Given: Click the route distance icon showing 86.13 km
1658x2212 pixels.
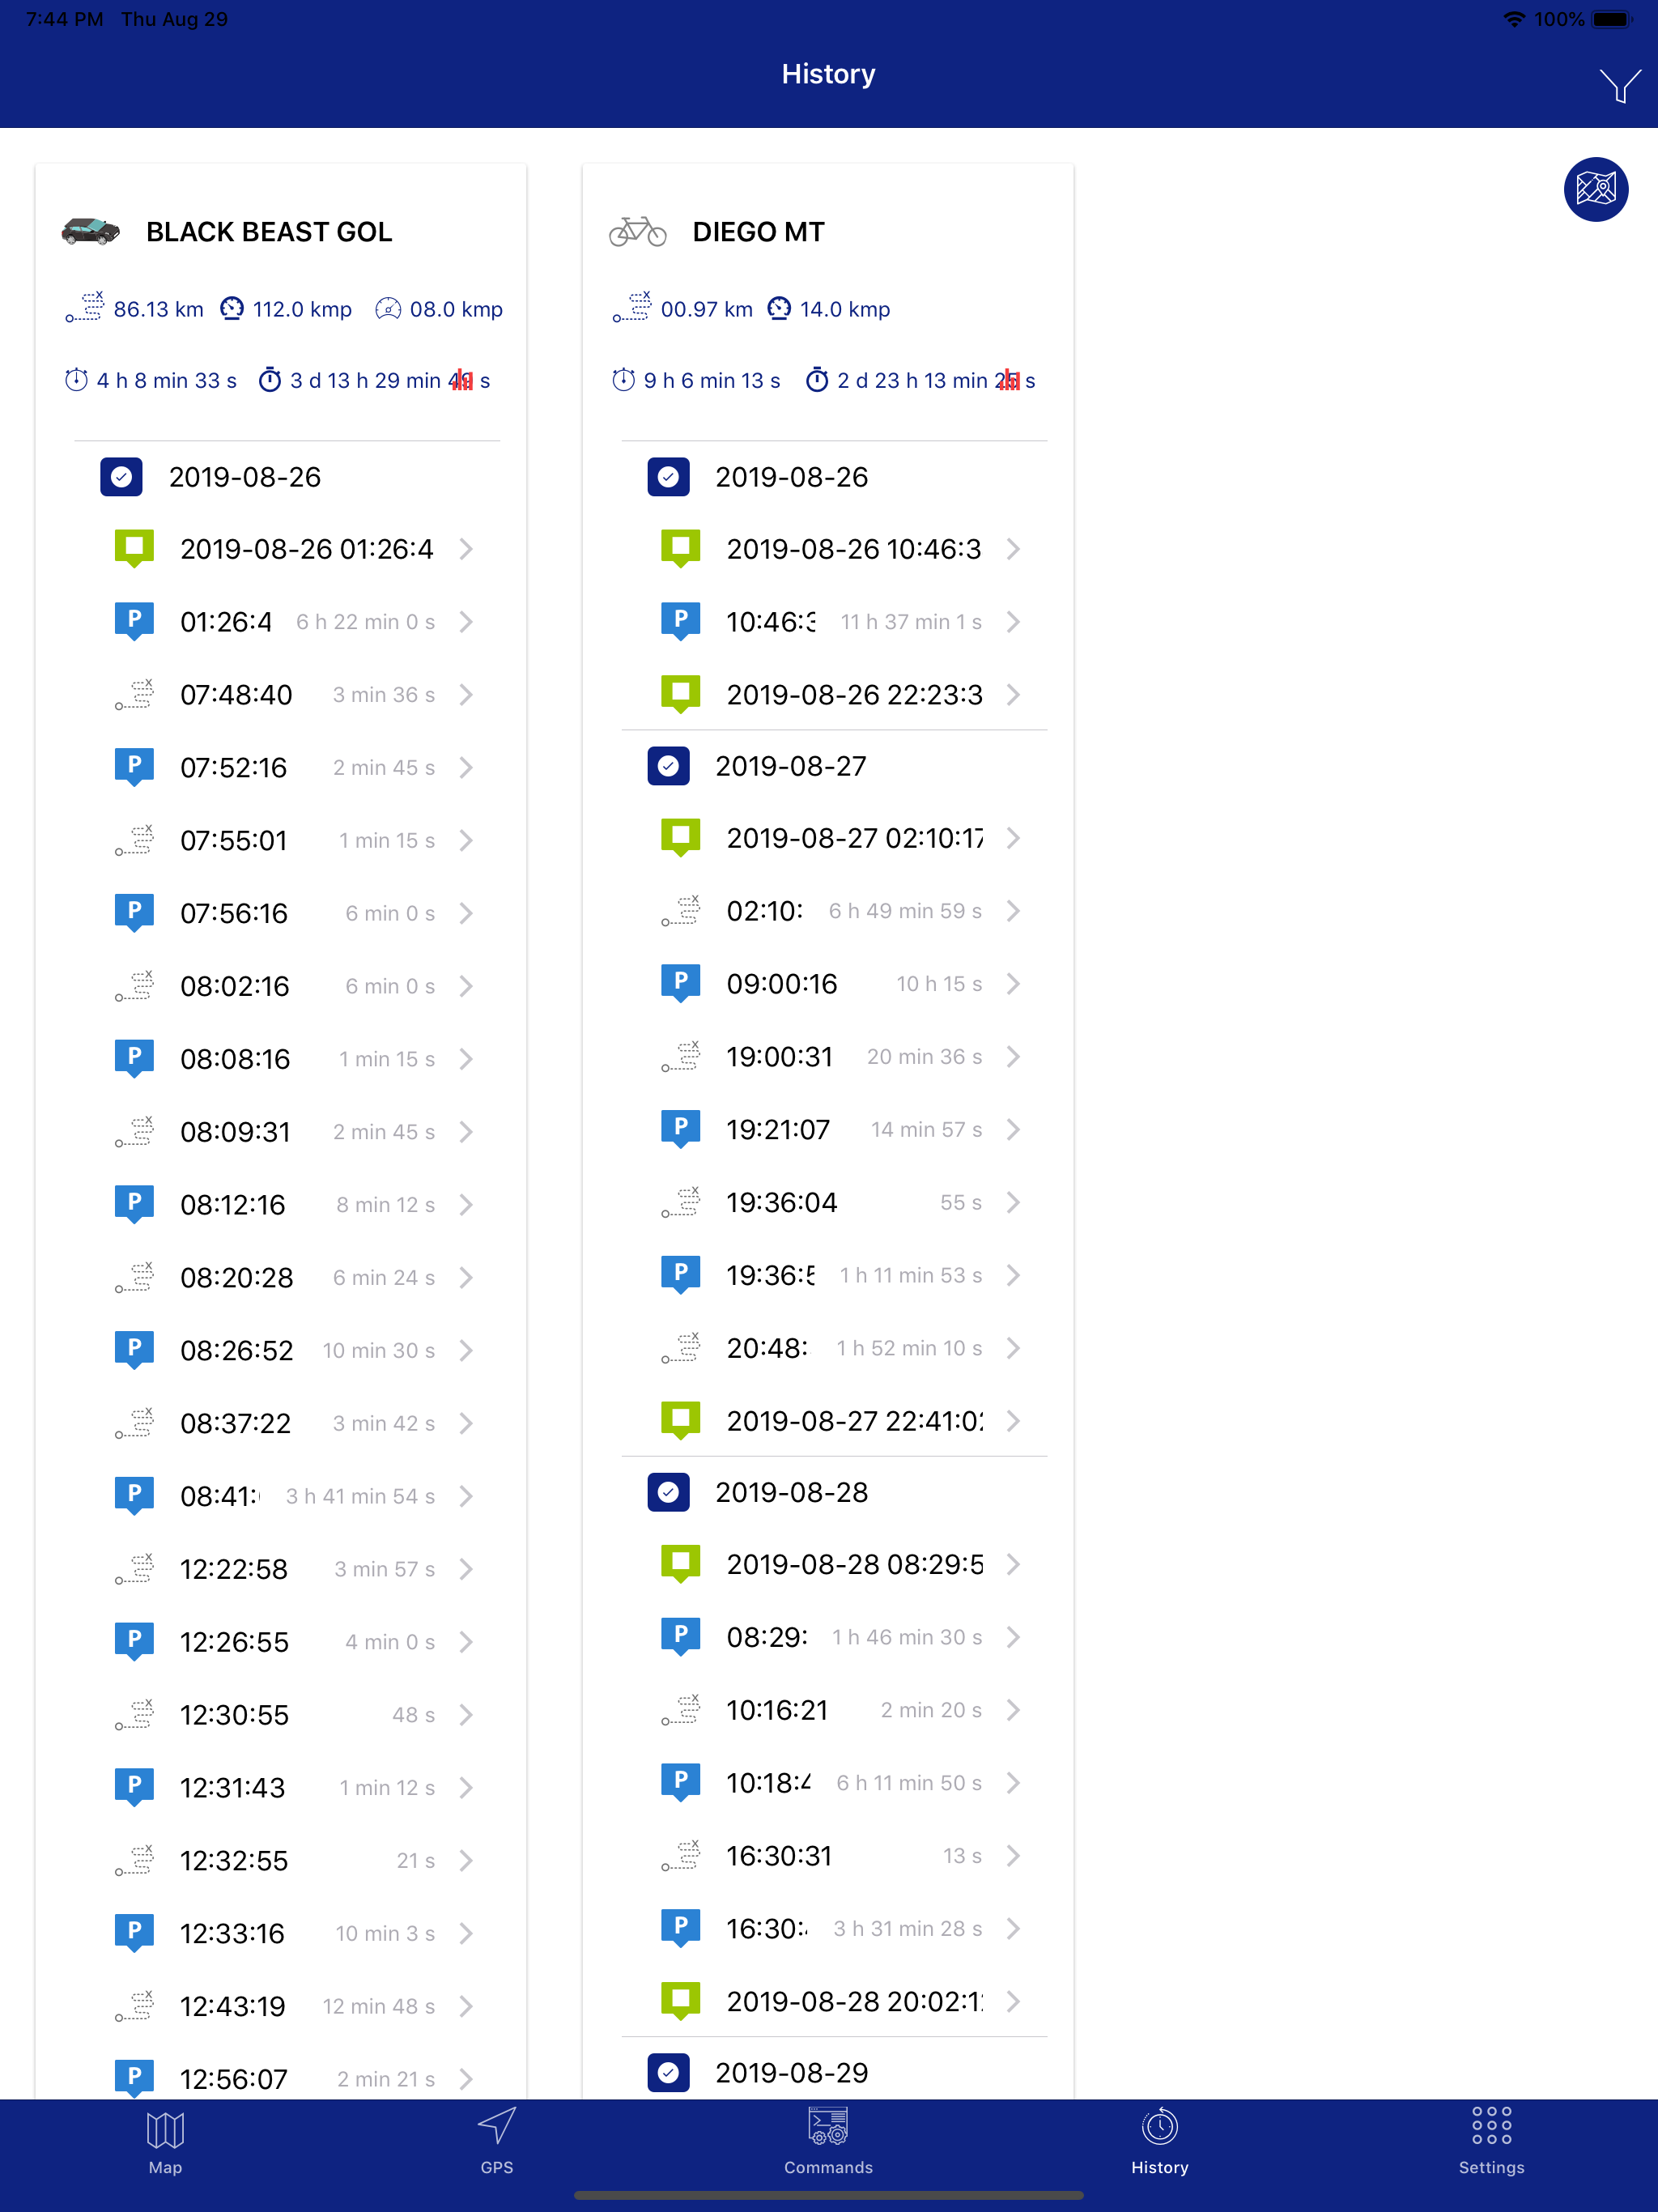Looking at the screenshot, I should tap(85, 308).
